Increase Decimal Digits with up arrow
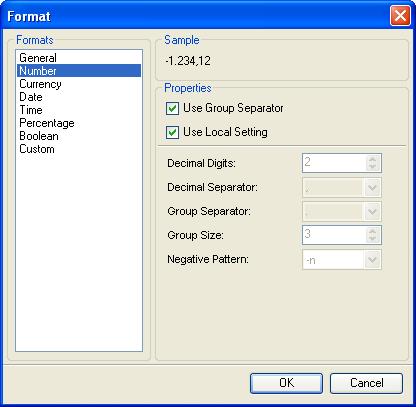 coord(372,159)
